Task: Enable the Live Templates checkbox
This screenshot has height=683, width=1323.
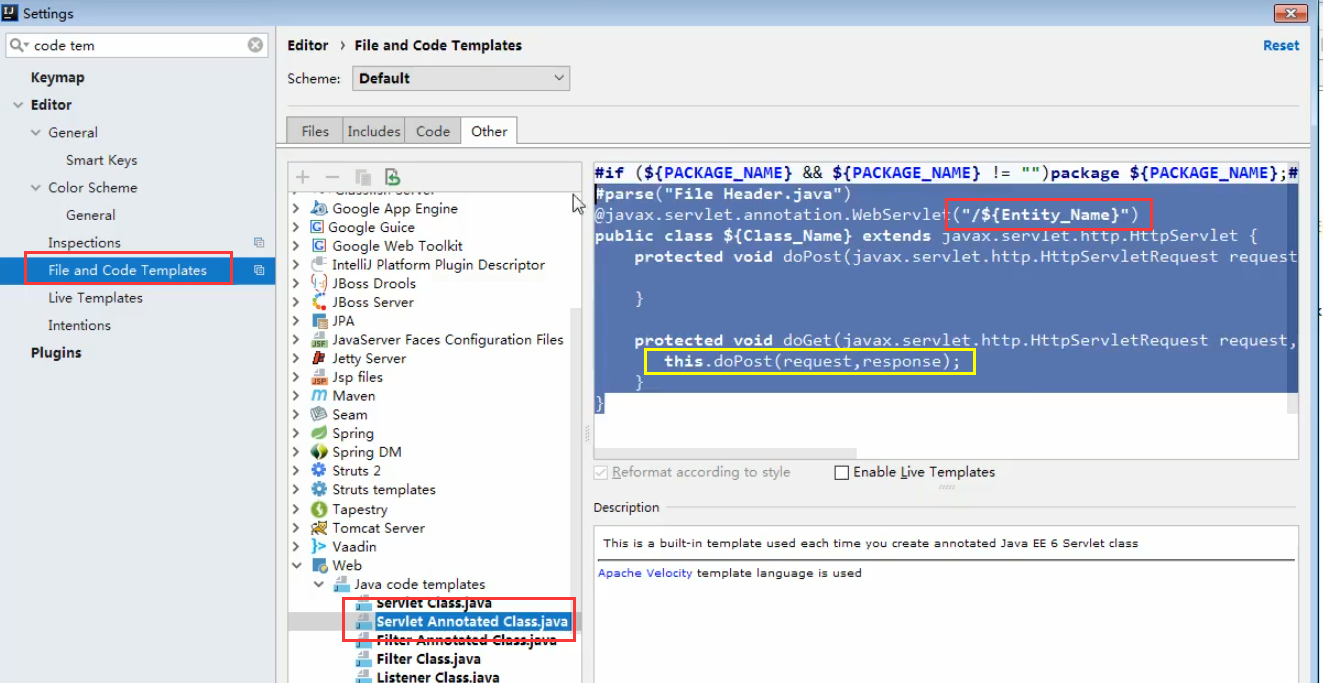Action: (841, 473)
